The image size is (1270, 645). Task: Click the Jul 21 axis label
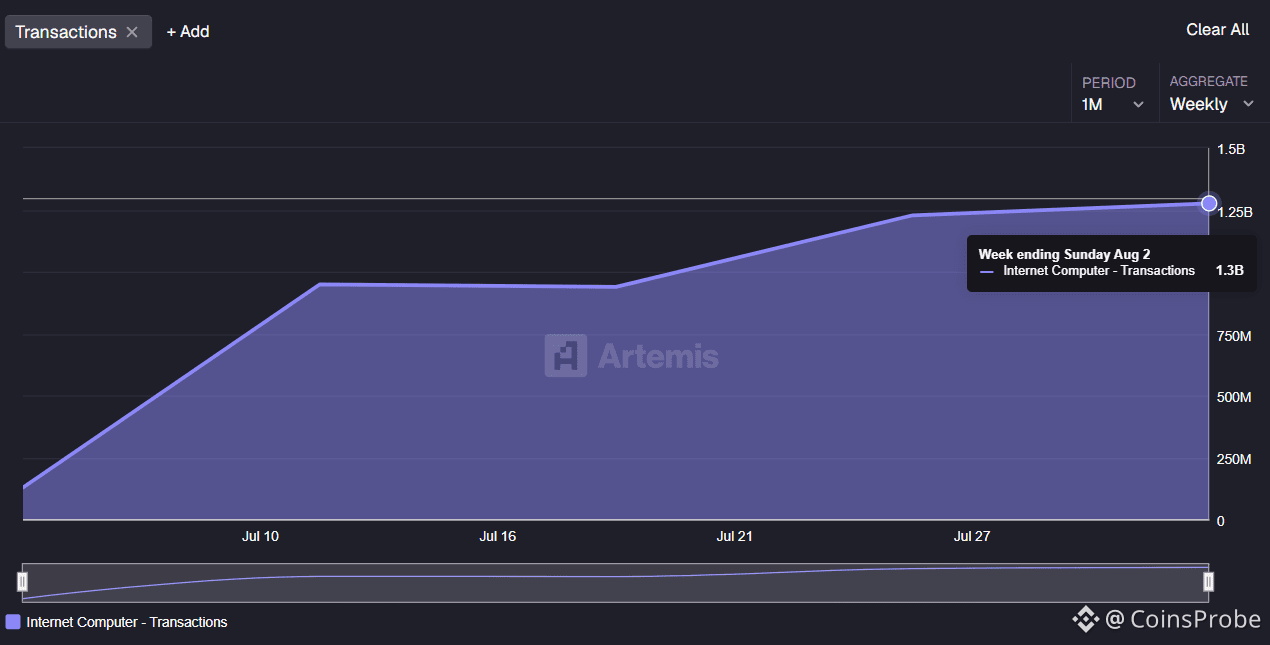coord(734,537)
